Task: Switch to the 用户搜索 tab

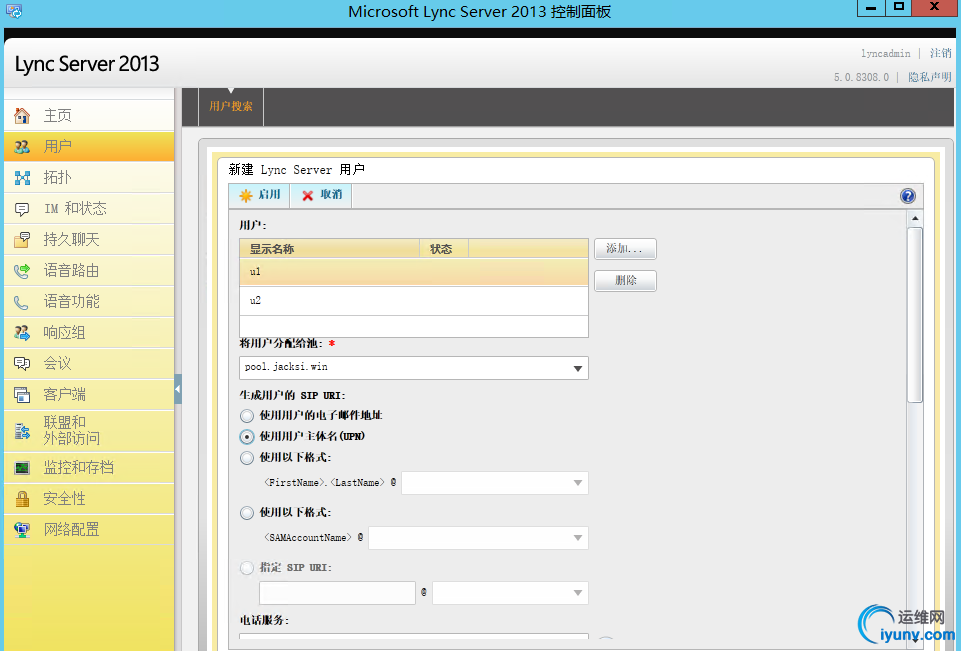Action: point(231,107)
